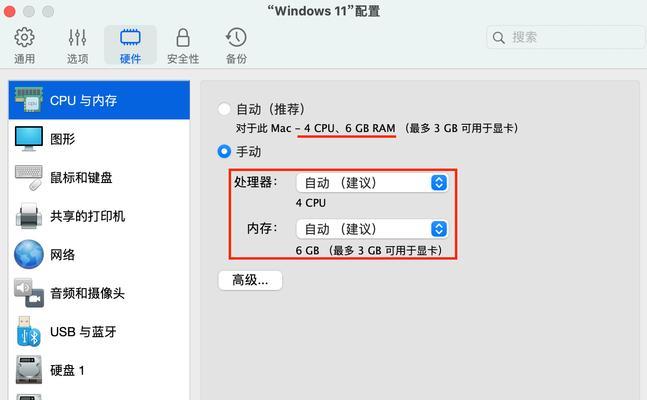Viewport: 647px width, 400px height.
Task: Open the 内存 memory dropdown
Action: click(372, 229)
